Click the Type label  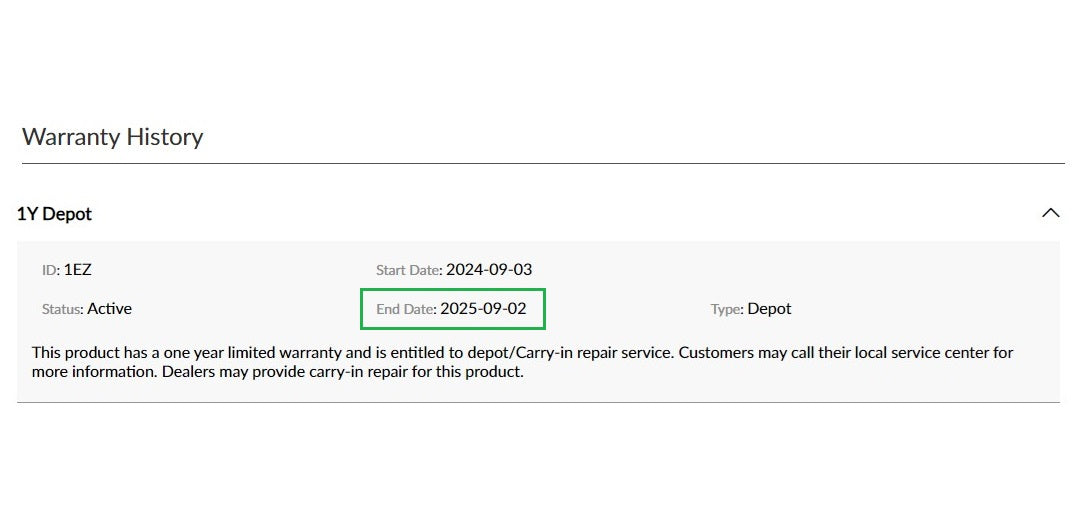pyautogui.click(x=727, y=309)
